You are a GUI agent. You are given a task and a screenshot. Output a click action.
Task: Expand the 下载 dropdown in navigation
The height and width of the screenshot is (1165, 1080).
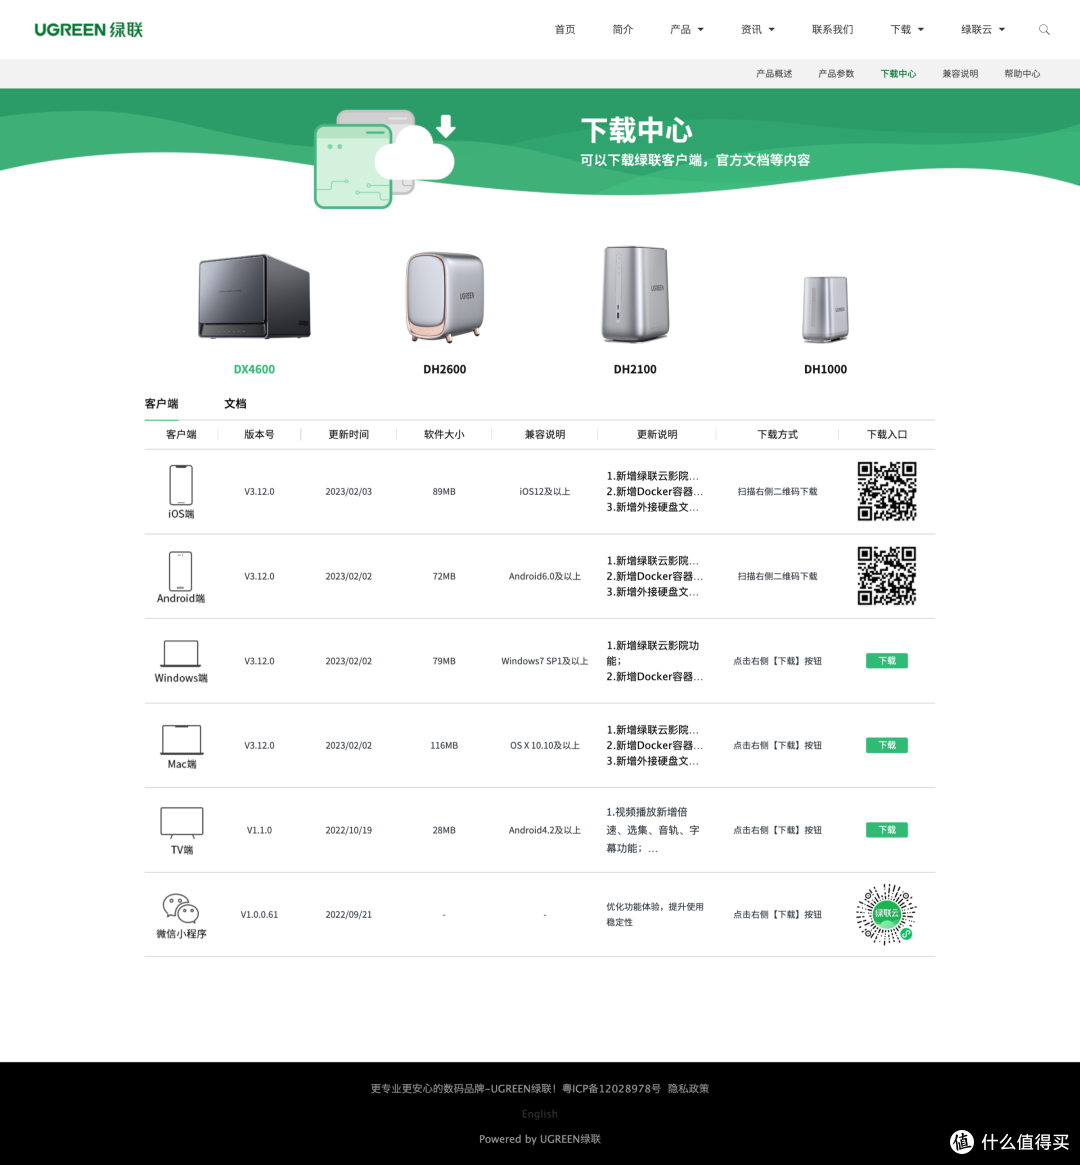click(907, 30)
